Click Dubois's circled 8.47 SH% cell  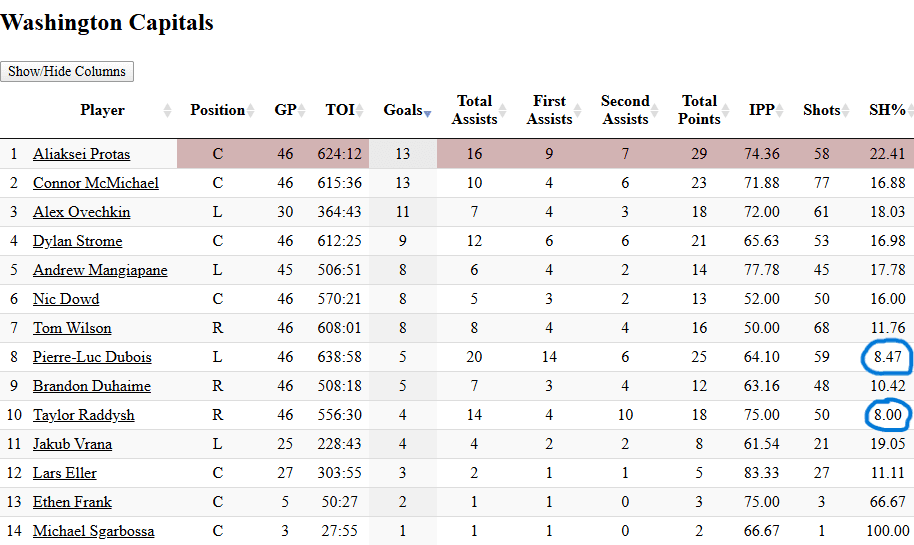[x=886, y=357]
